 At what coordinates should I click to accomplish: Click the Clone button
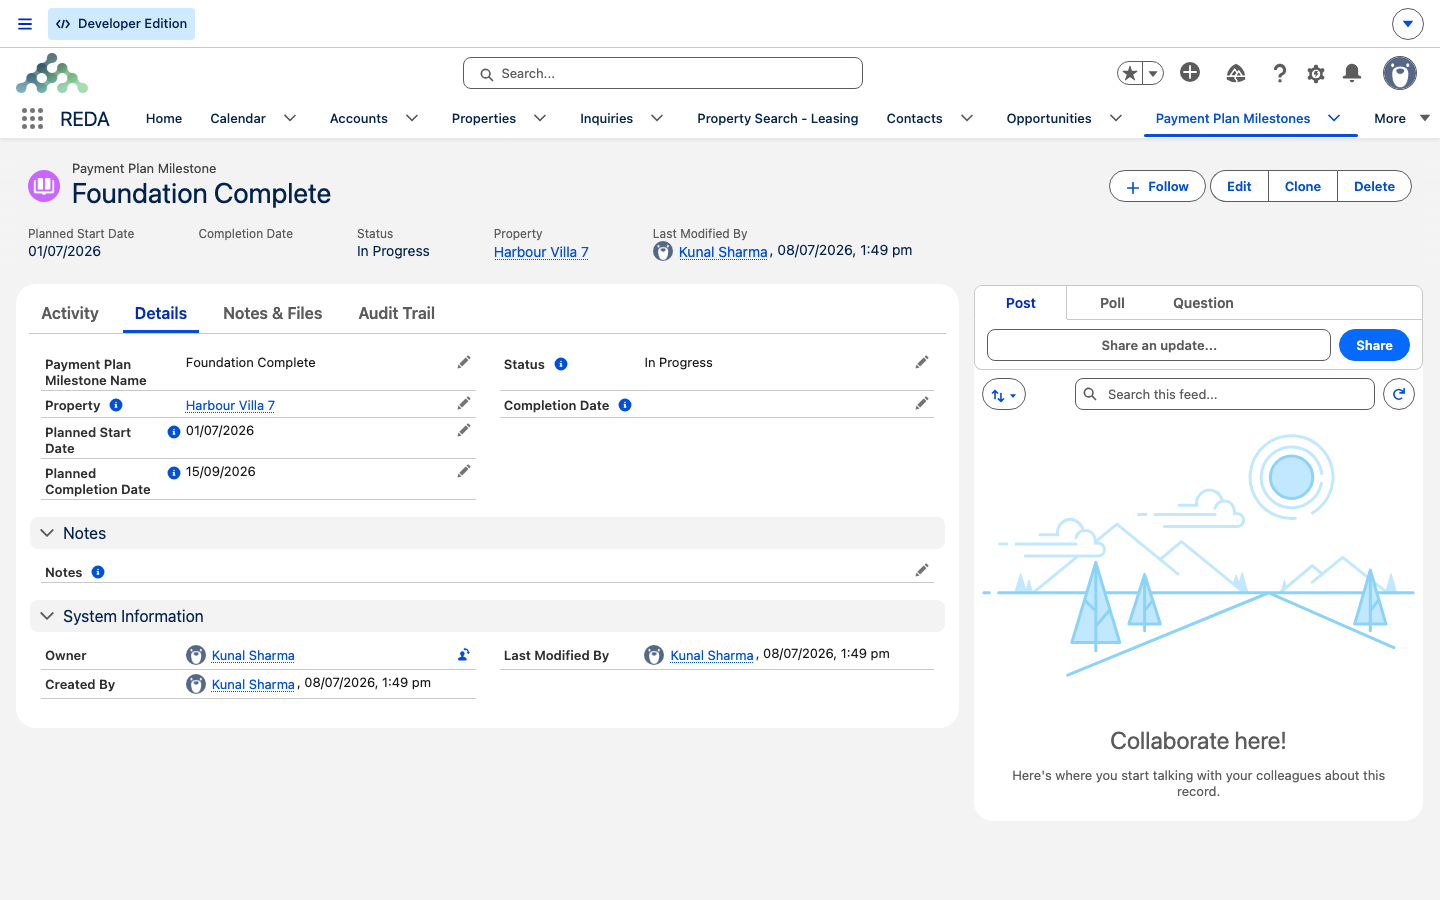tap(1303, 186)
